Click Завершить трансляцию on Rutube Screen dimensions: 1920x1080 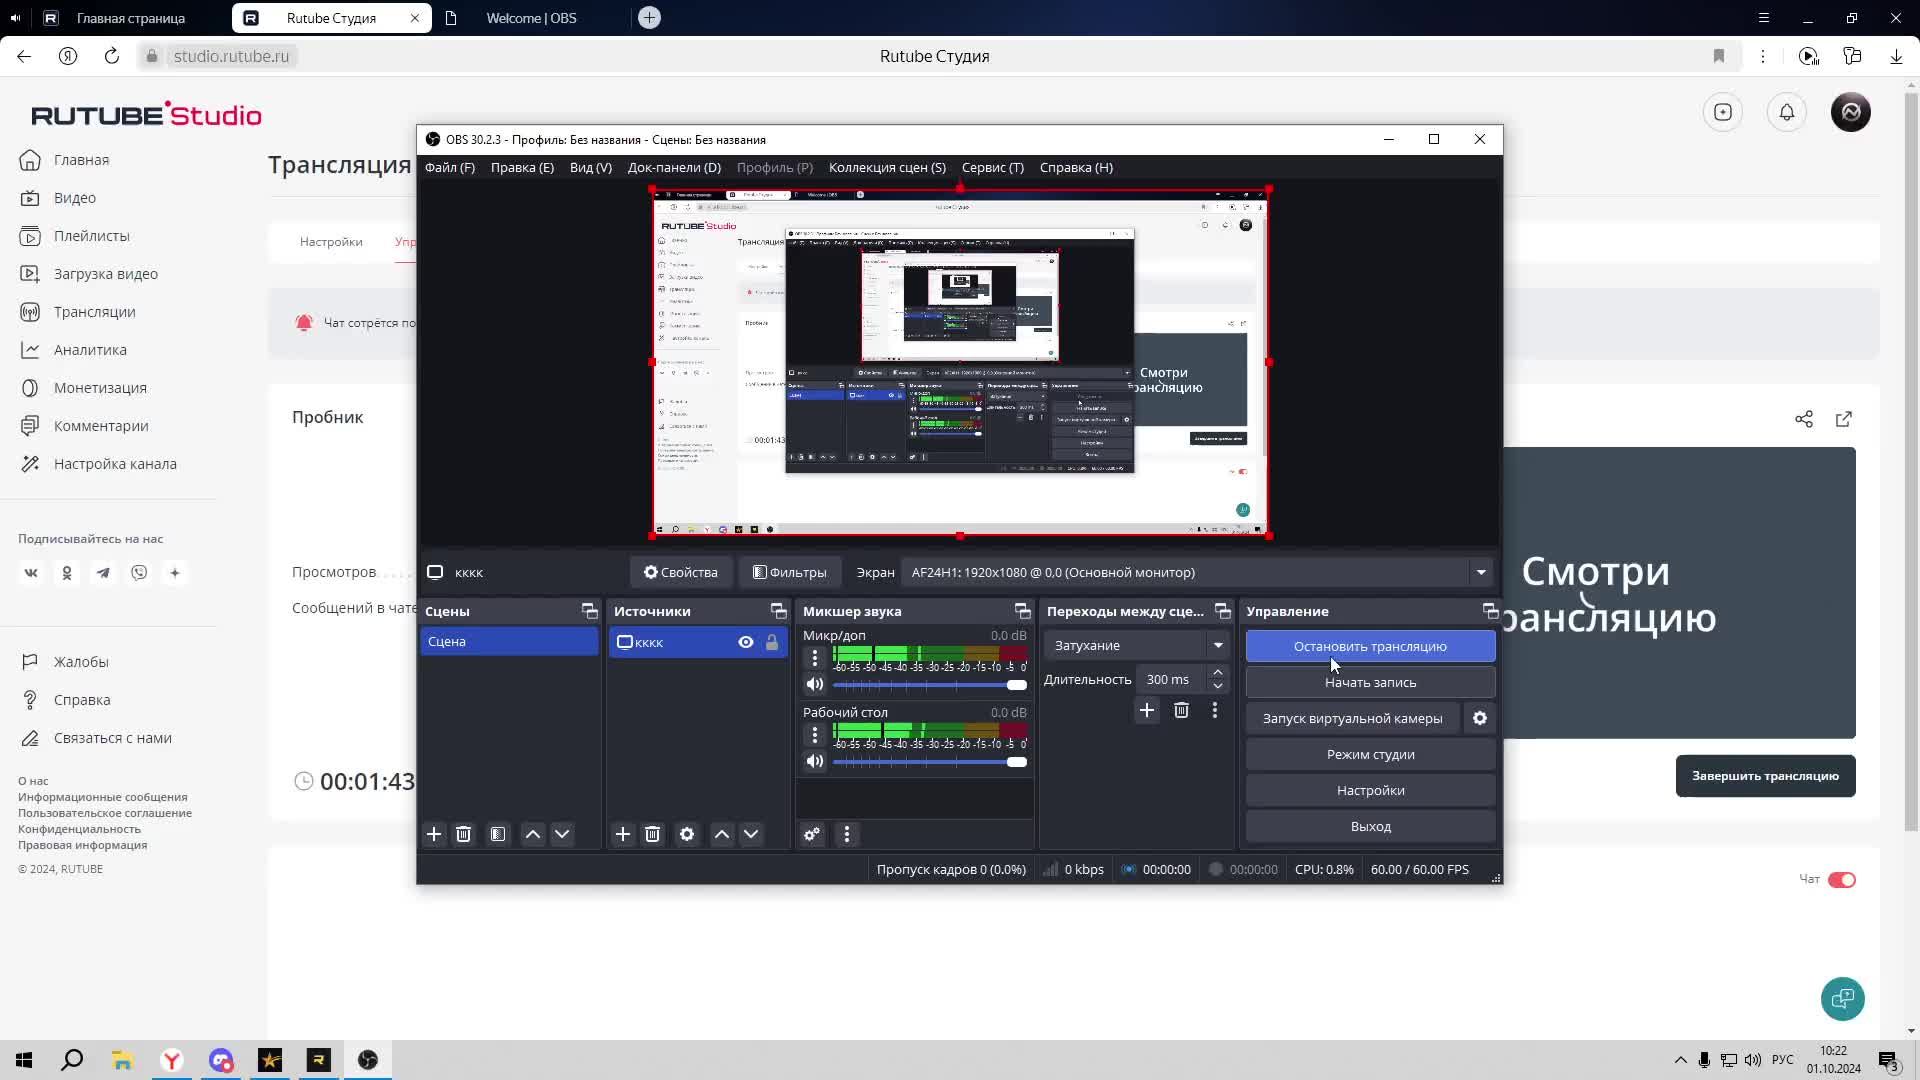click(x=1765, y=776)
